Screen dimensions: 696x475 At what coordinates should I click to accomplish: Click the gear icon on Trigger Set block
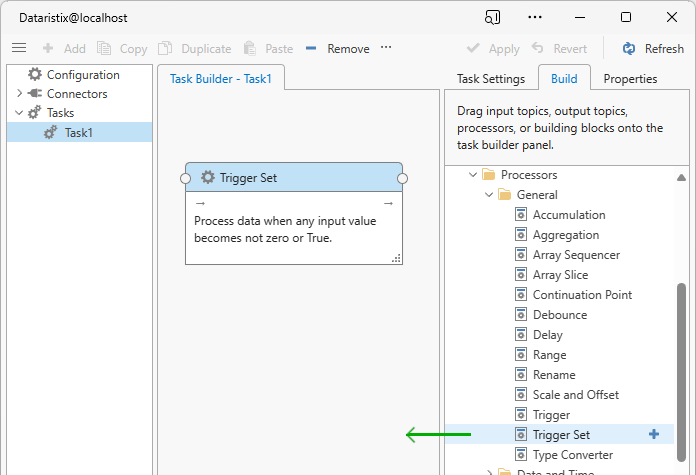(x=208, y=178)
